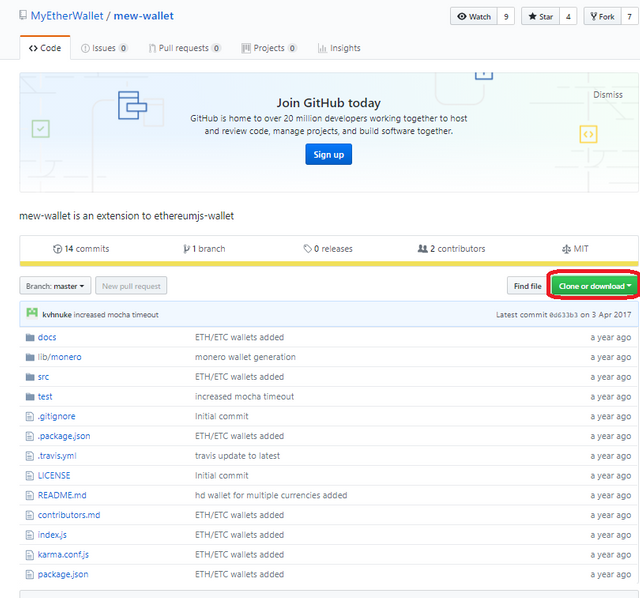Click the Projects board icon
This screenshot has width=640, height=598.
tap(246, 48)
